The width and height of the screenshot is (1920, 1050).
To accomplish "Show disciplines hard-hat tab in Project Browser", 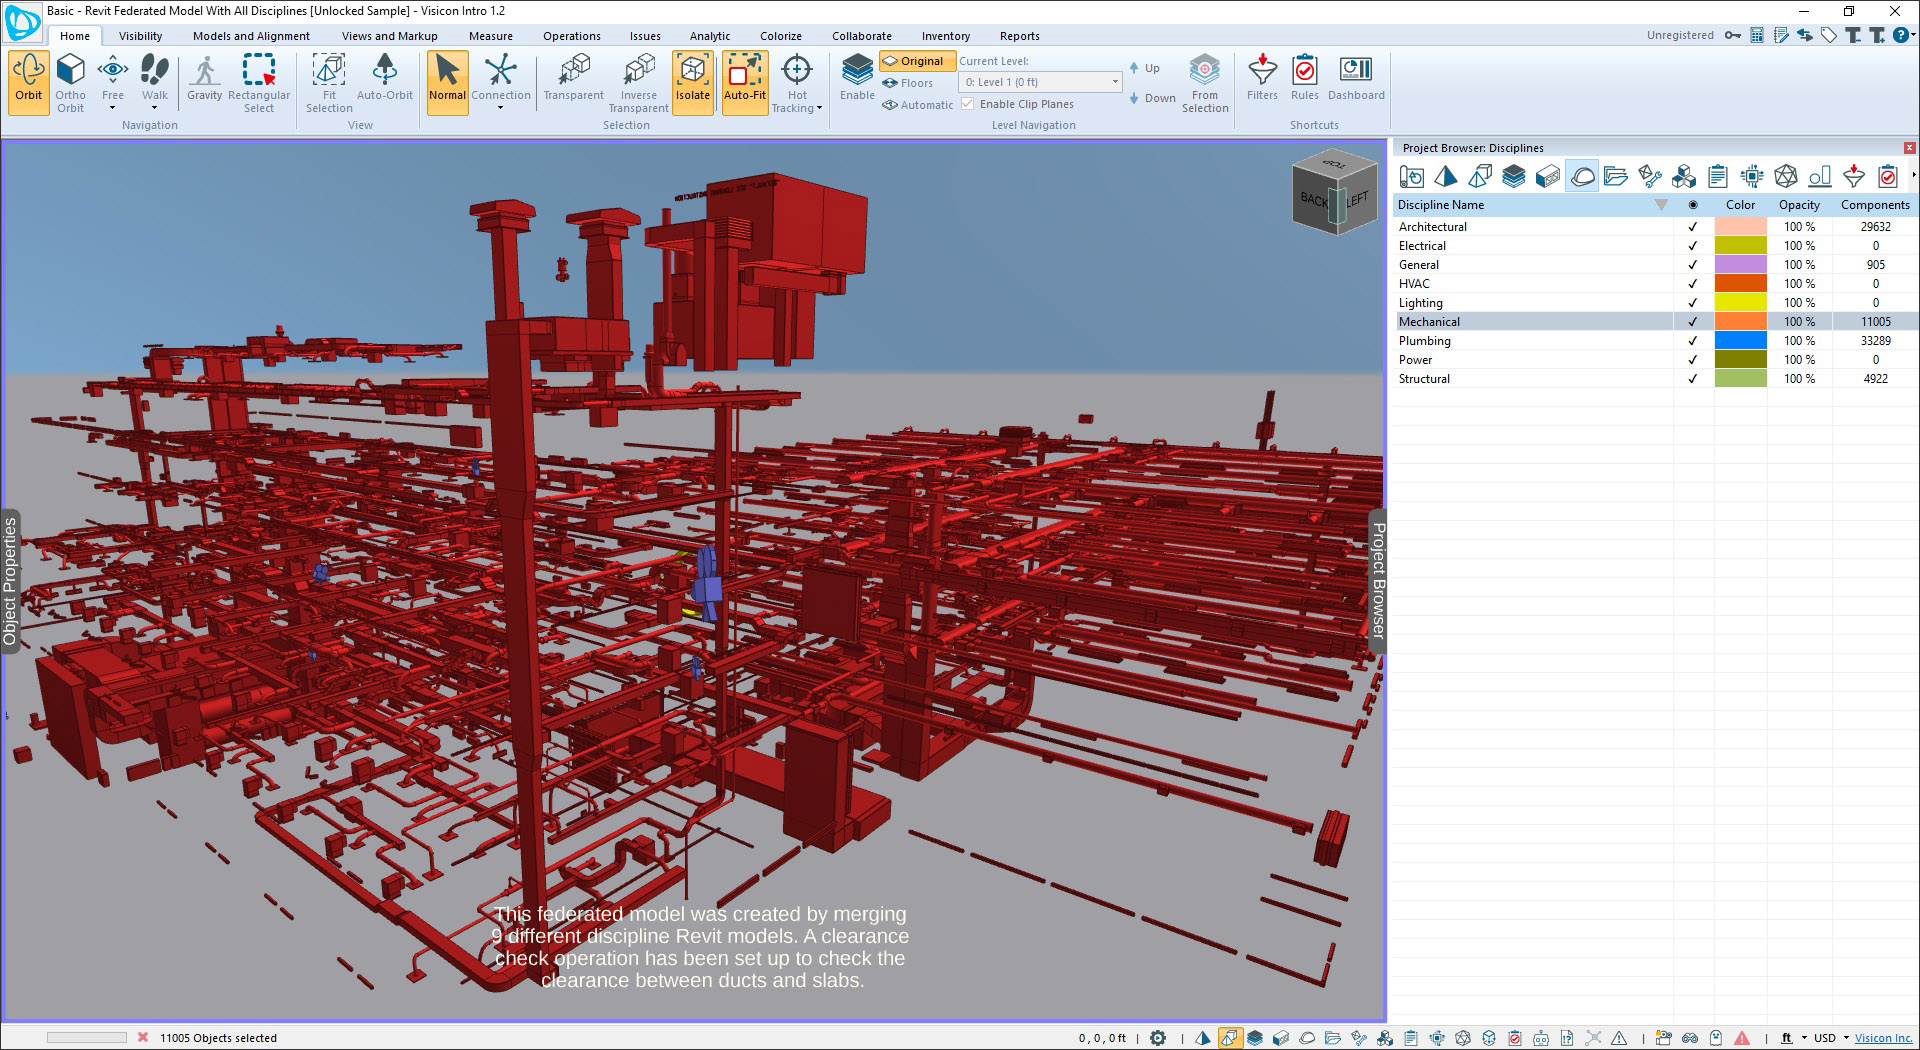I will pyautogui.click(x=1582, y=177).
